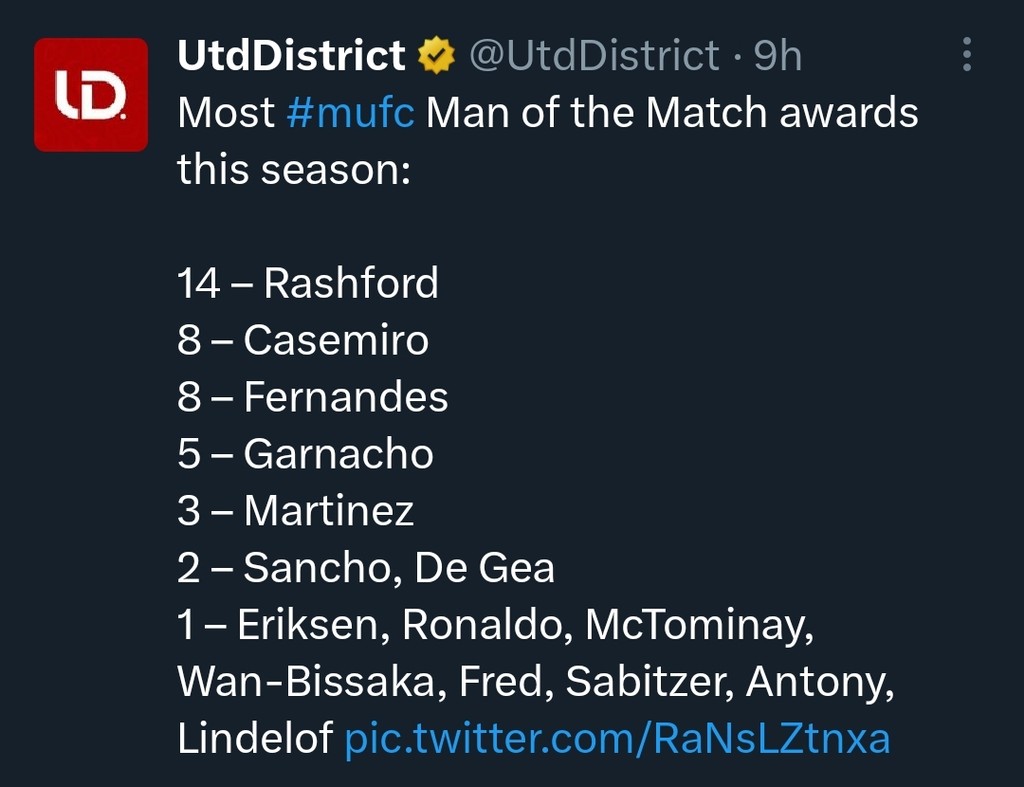The width and height of the screenshot is (1024, 787).
Task: Click the '2 – Sancho, De Gea' line
Action: (366, 568)
